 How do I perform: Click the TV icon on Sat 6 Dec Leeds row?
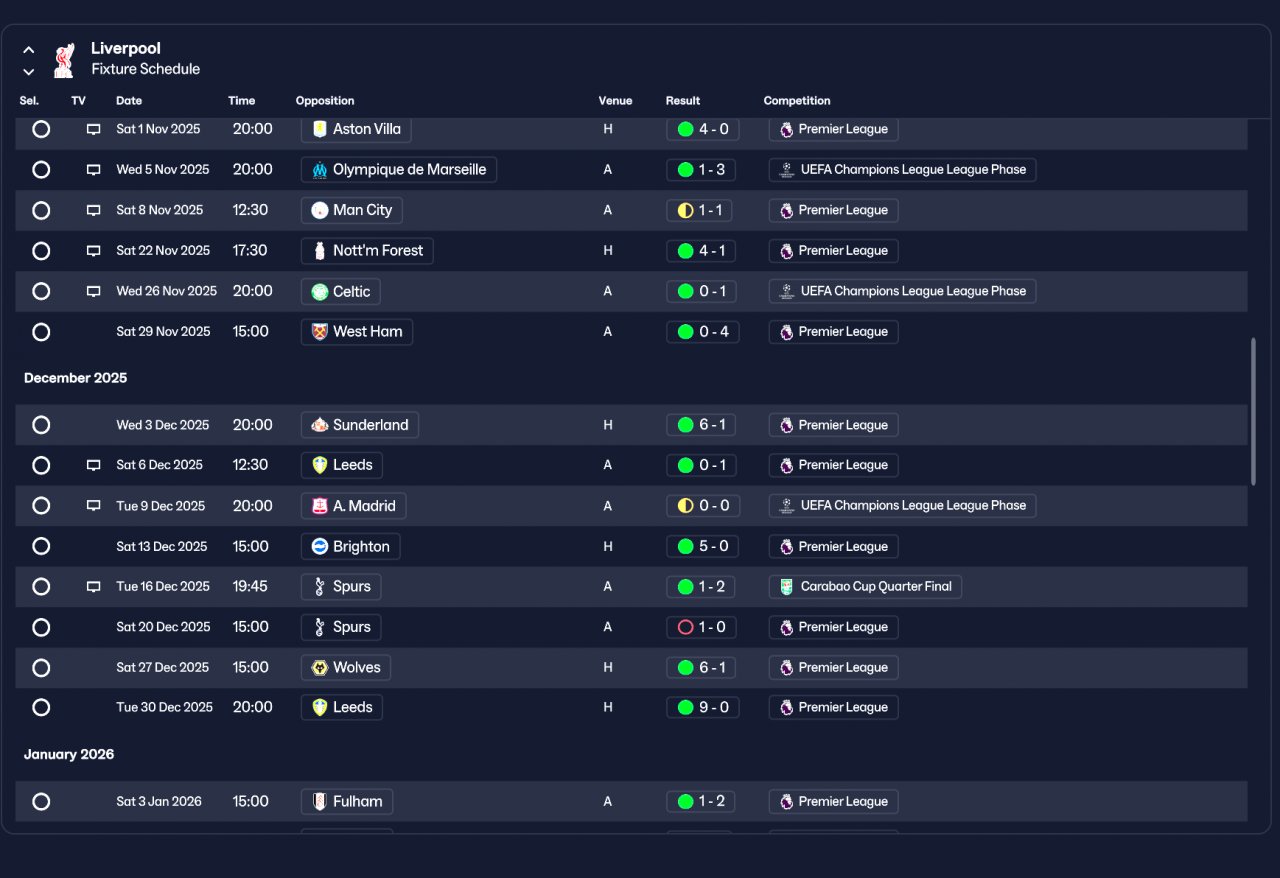(x=93, y=465)
